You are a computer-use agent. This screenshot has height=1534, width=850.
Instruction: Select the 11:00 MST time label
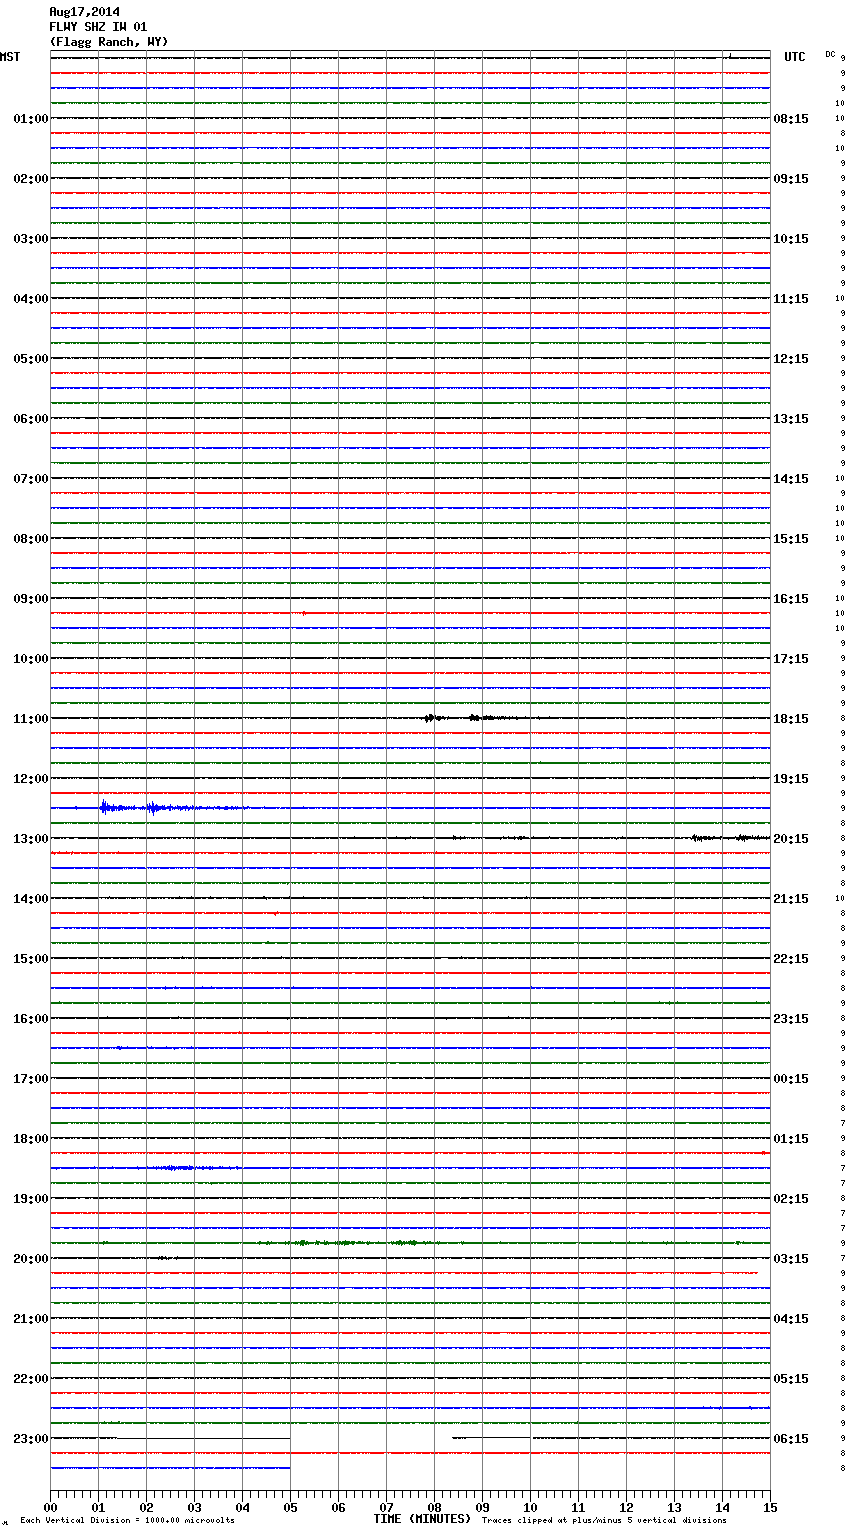31,719
